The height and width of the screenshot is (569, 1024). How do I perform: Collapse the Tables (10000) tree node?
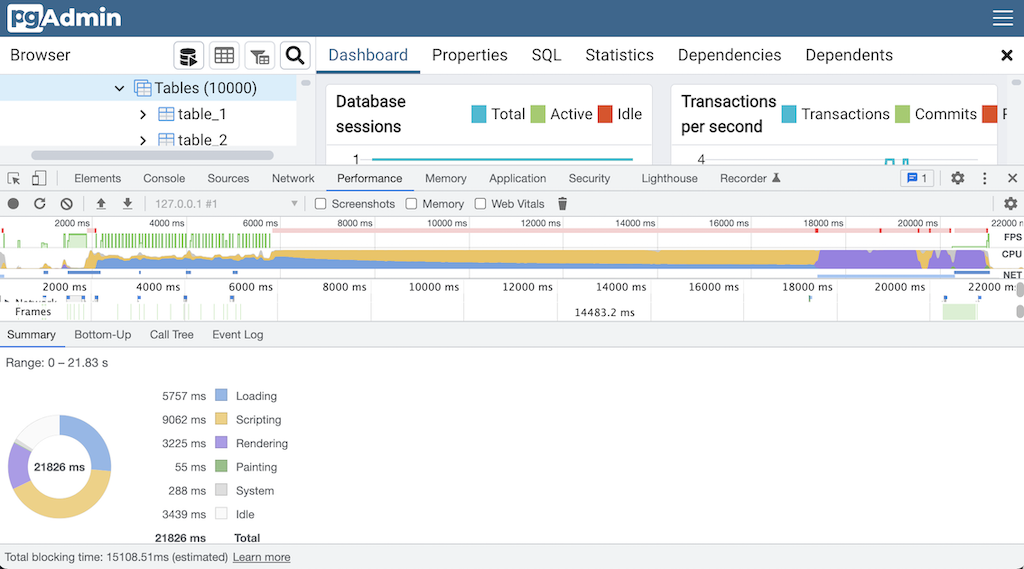(120, 89)
